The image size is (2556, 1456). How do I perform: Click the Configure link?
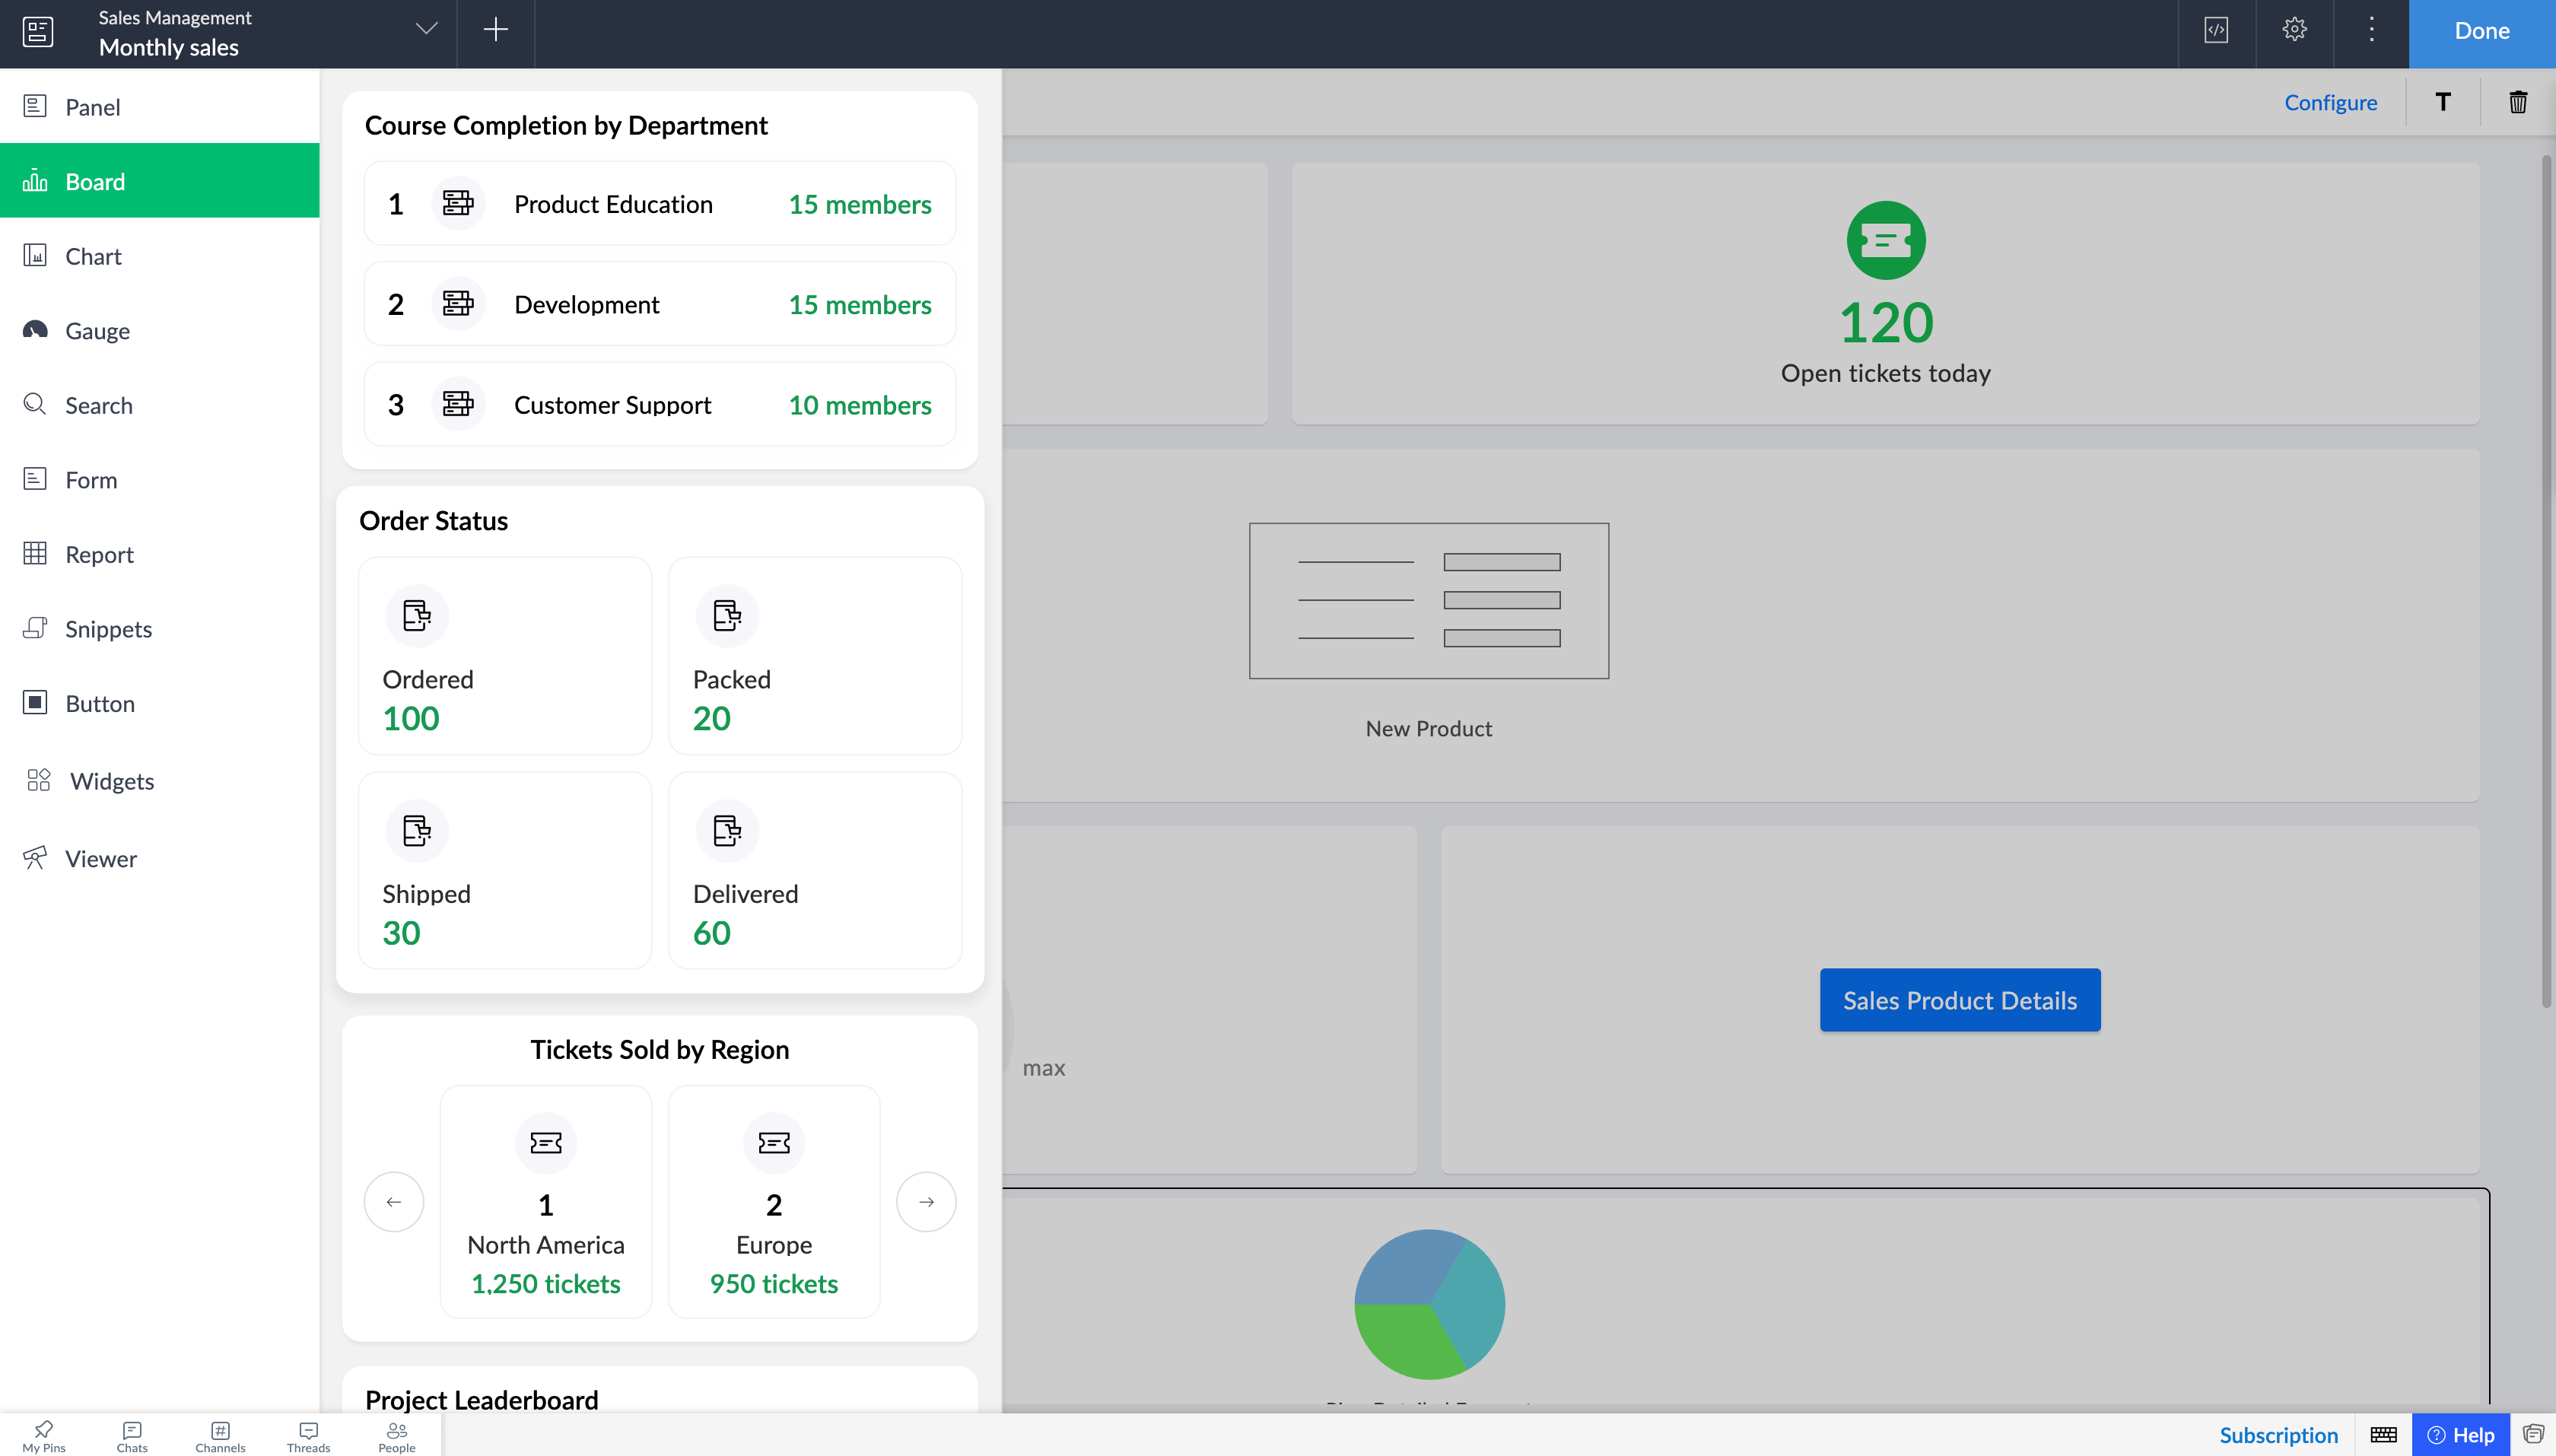click(x=2330, y=102)
